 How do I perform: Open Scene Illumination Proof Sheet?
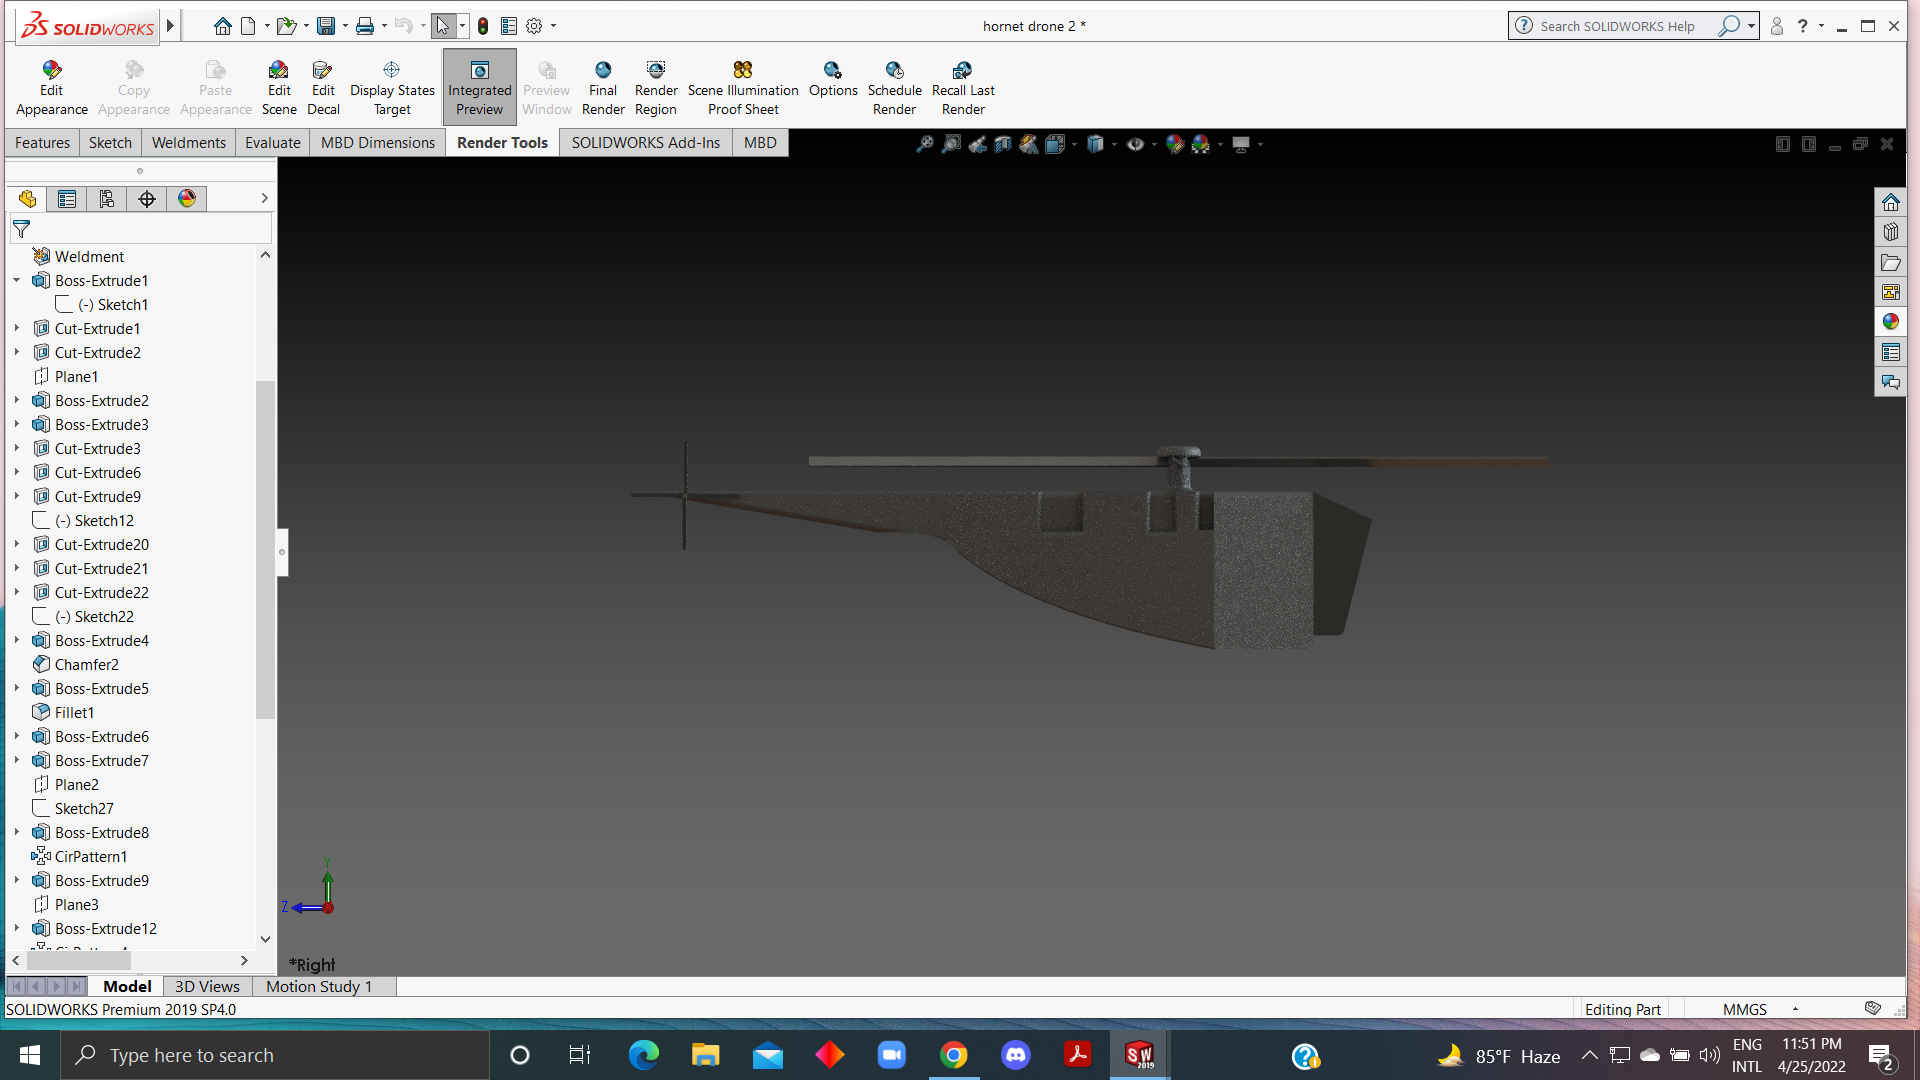742,70
